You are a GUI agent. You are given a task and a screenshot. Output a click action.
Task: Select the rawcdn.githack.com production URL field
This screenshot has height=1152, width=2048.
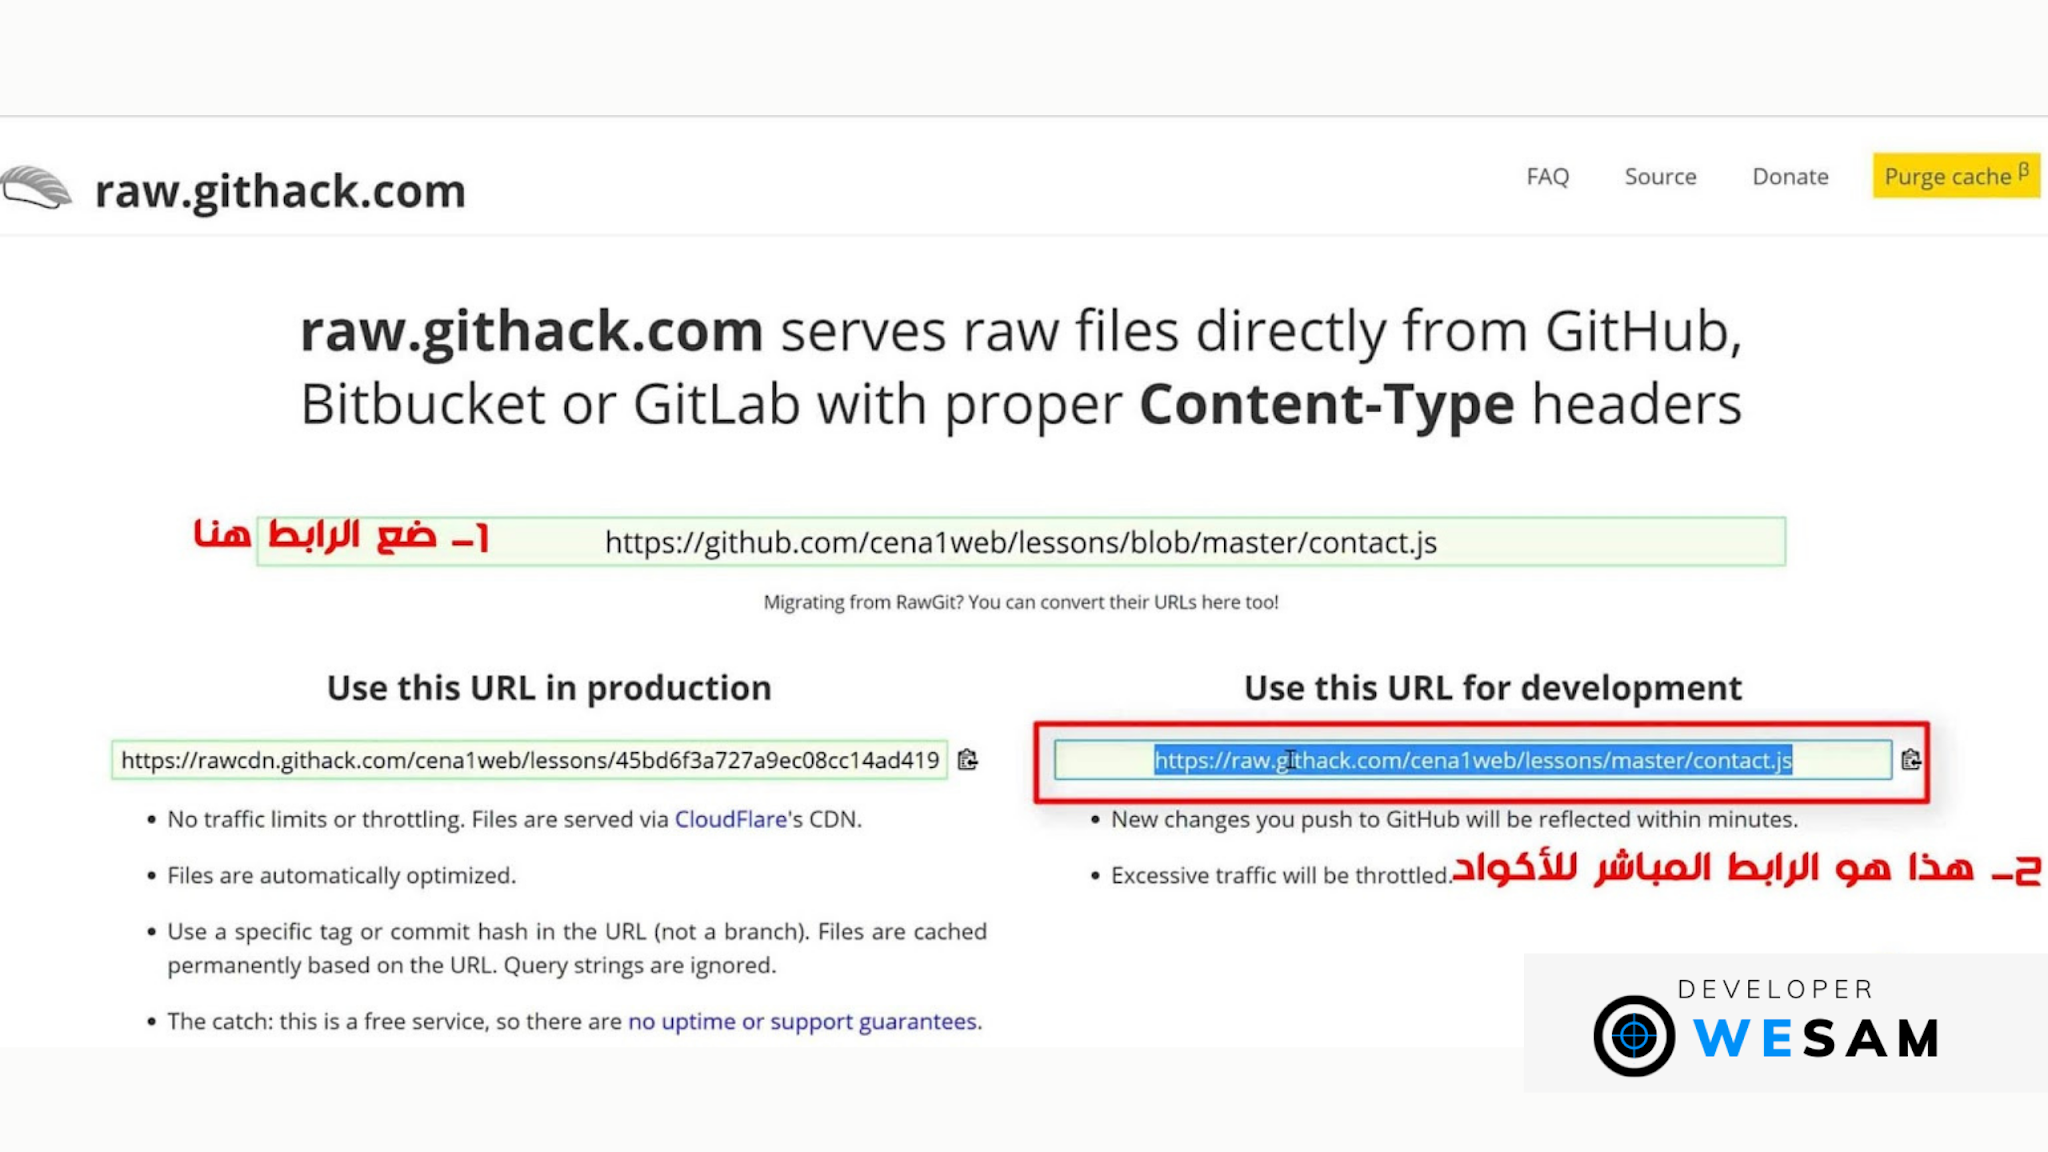coord(530,760)
